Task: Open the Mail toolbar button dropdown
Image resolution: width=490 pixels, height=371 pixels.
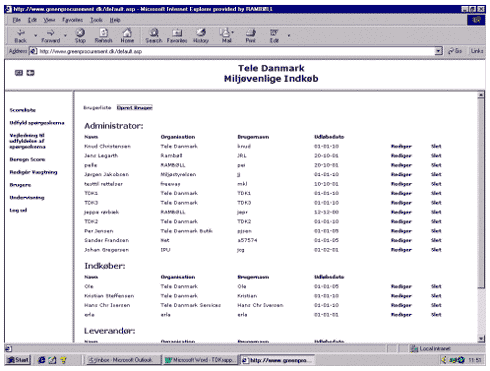Action: tap(232, 33)
